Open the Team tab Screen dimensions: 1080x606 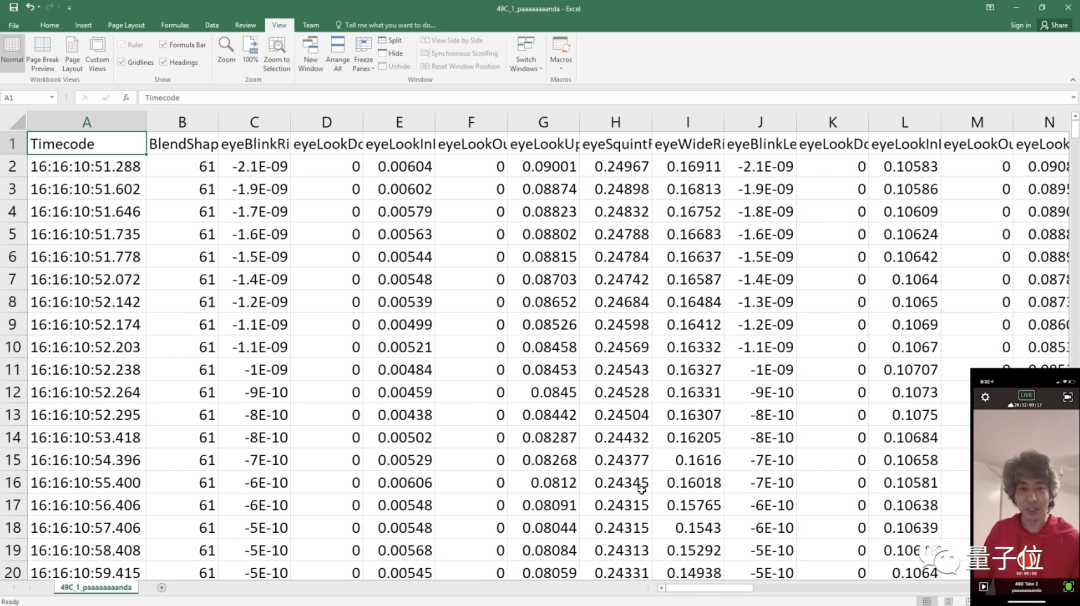[x=311, y=25]
